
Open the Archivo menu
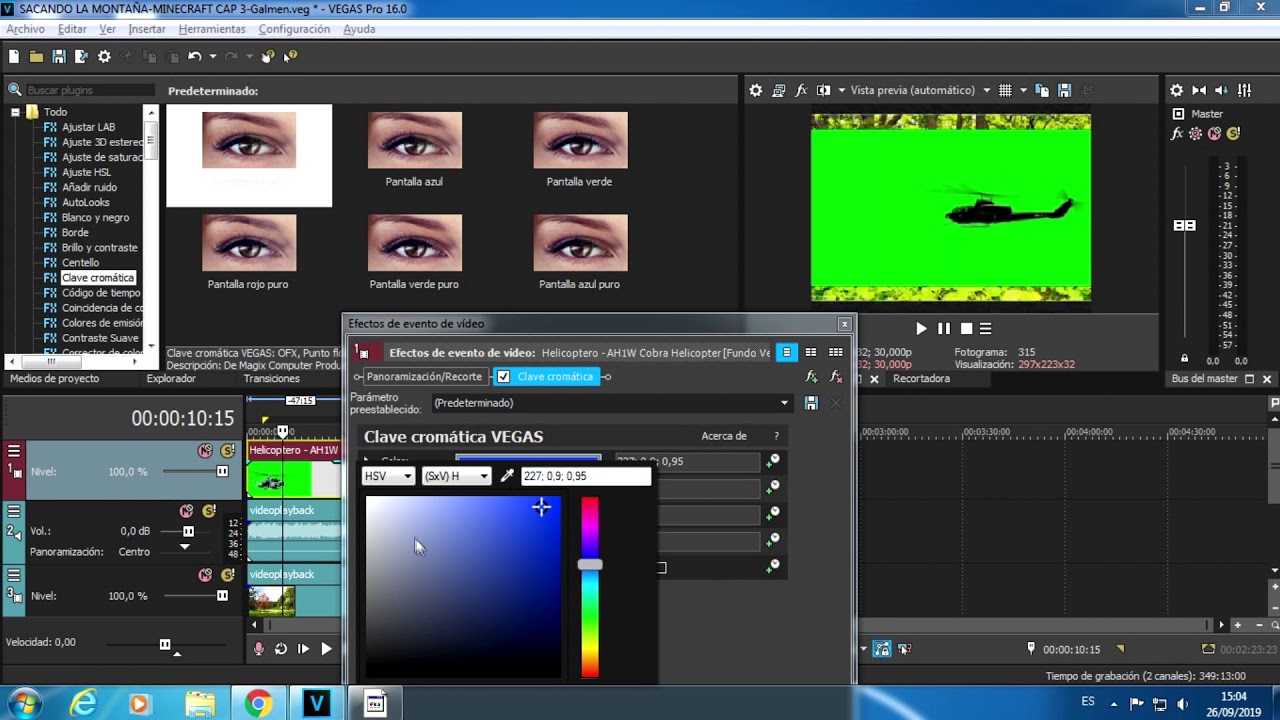26,29
